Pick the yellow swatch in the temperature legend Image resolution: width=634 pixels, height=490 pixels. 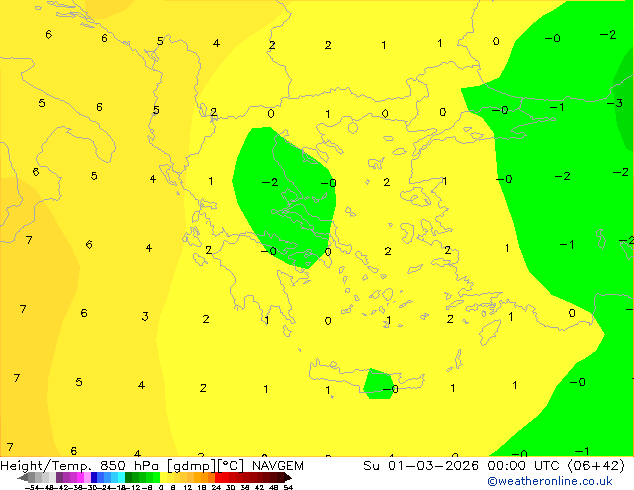163,477
